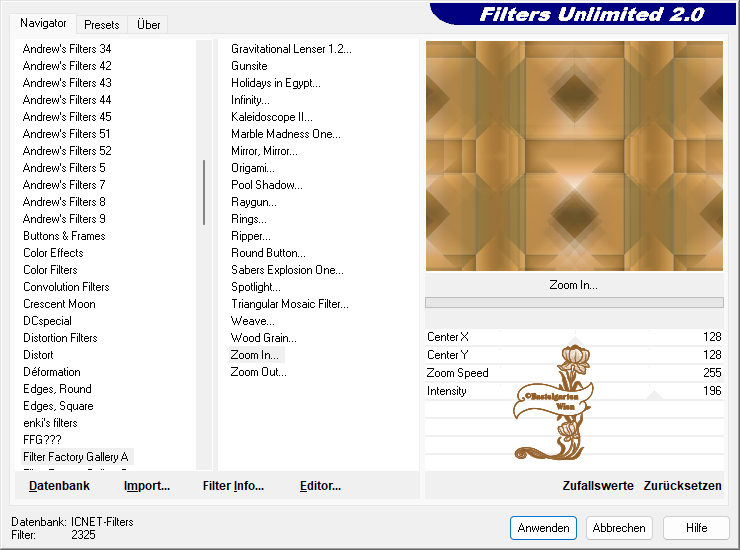Choose Mirror, Mirror... filter
Screen dimensions: 740x550
coord(264,151)
